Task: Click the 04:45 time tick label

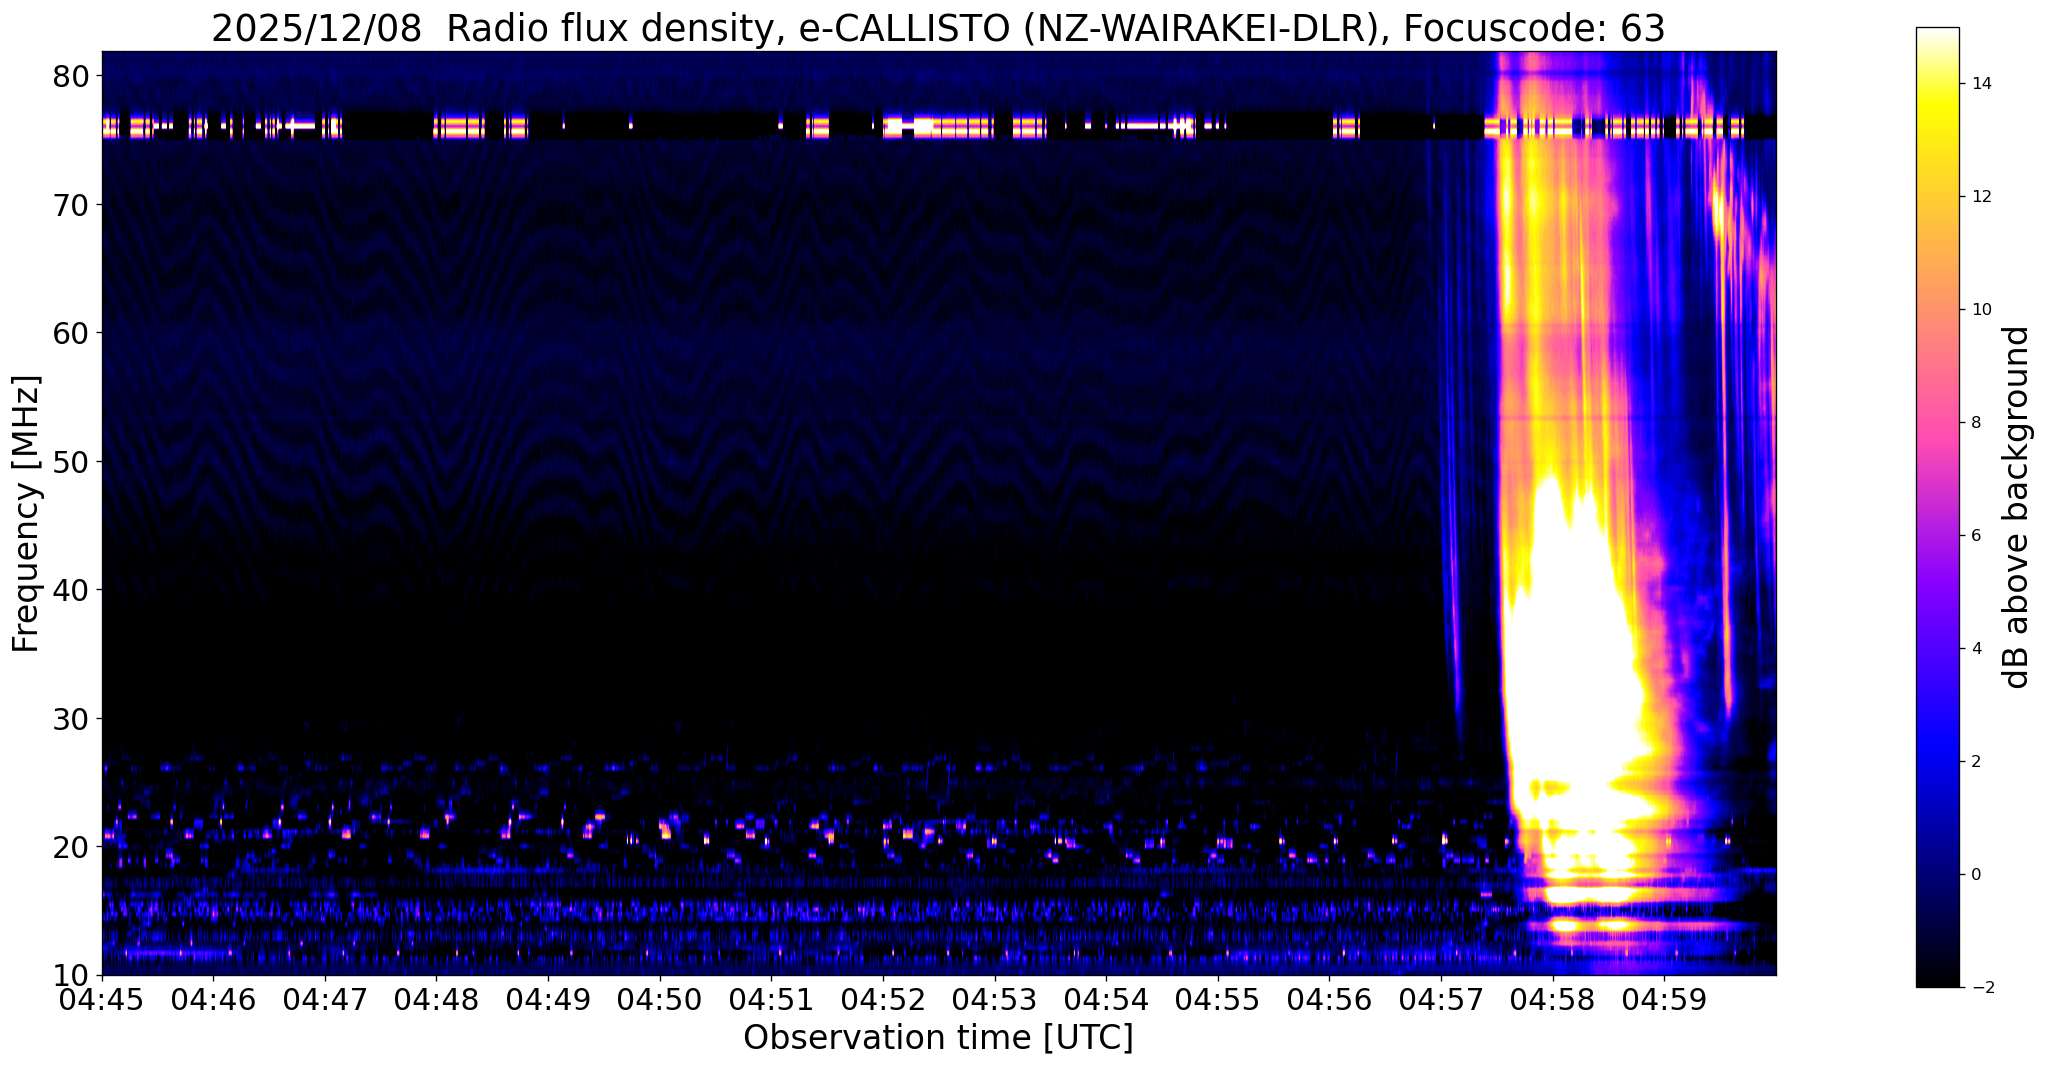Action: [x=102, y=999]
